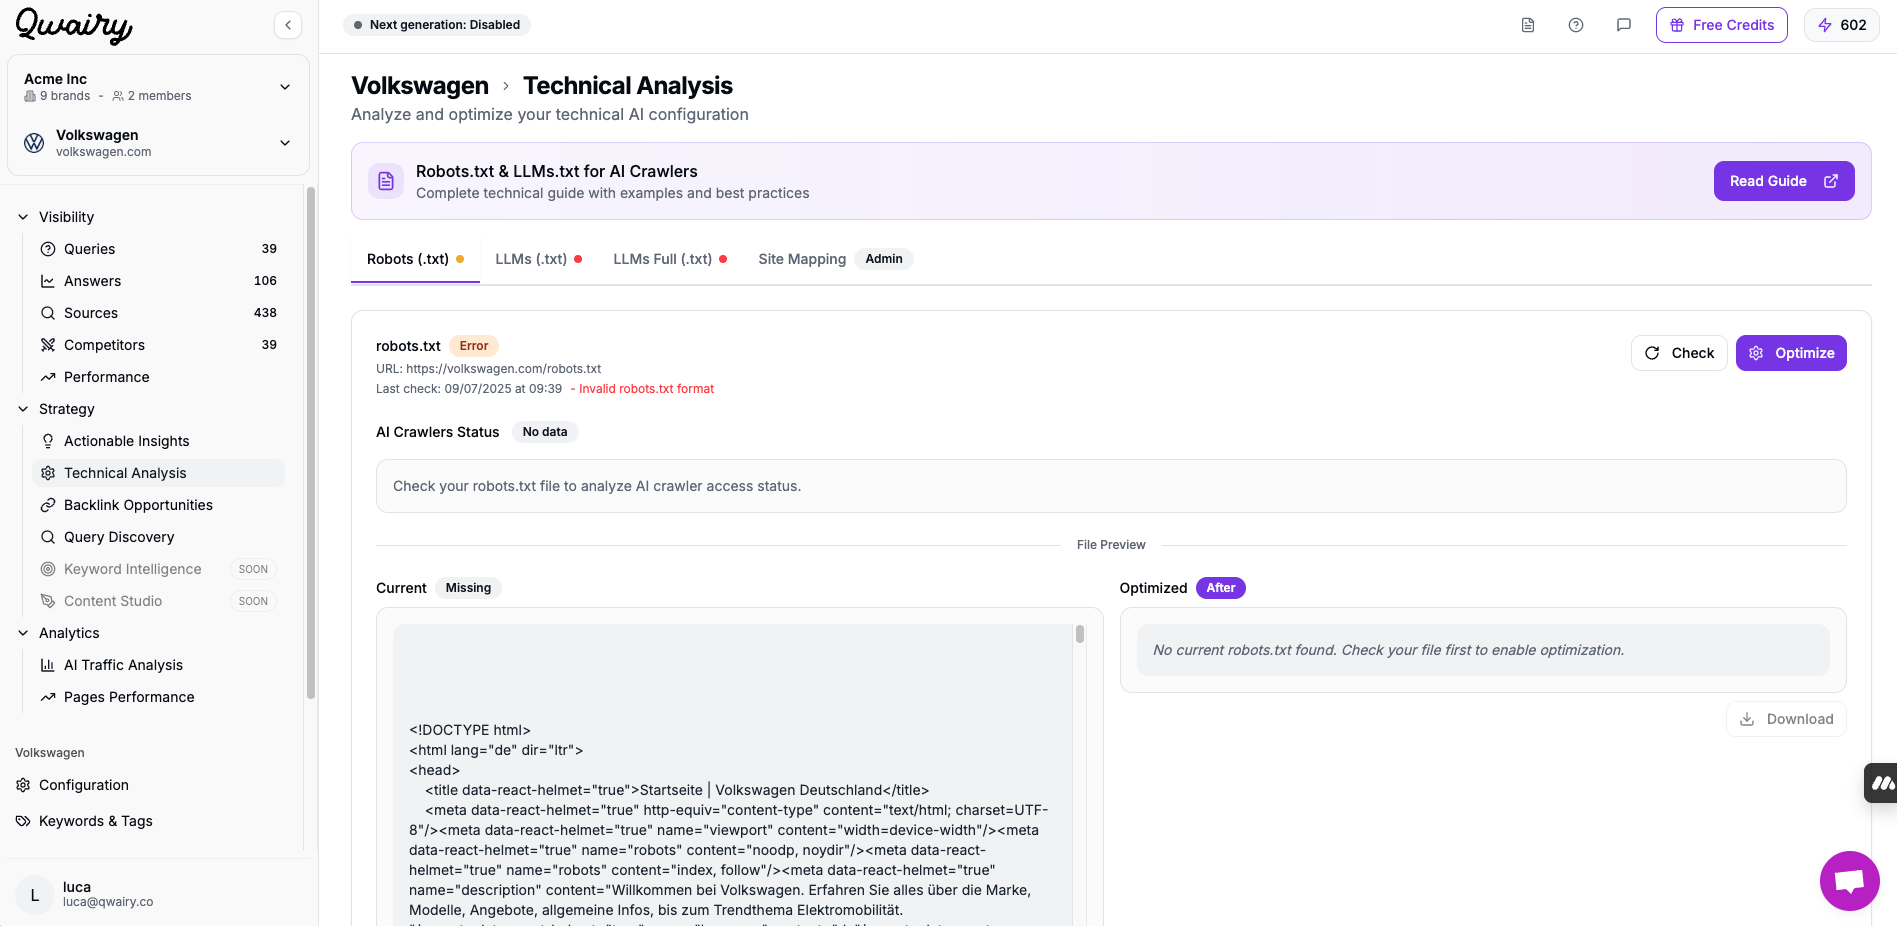Open the help question mark icon

tap(1576, 25)
